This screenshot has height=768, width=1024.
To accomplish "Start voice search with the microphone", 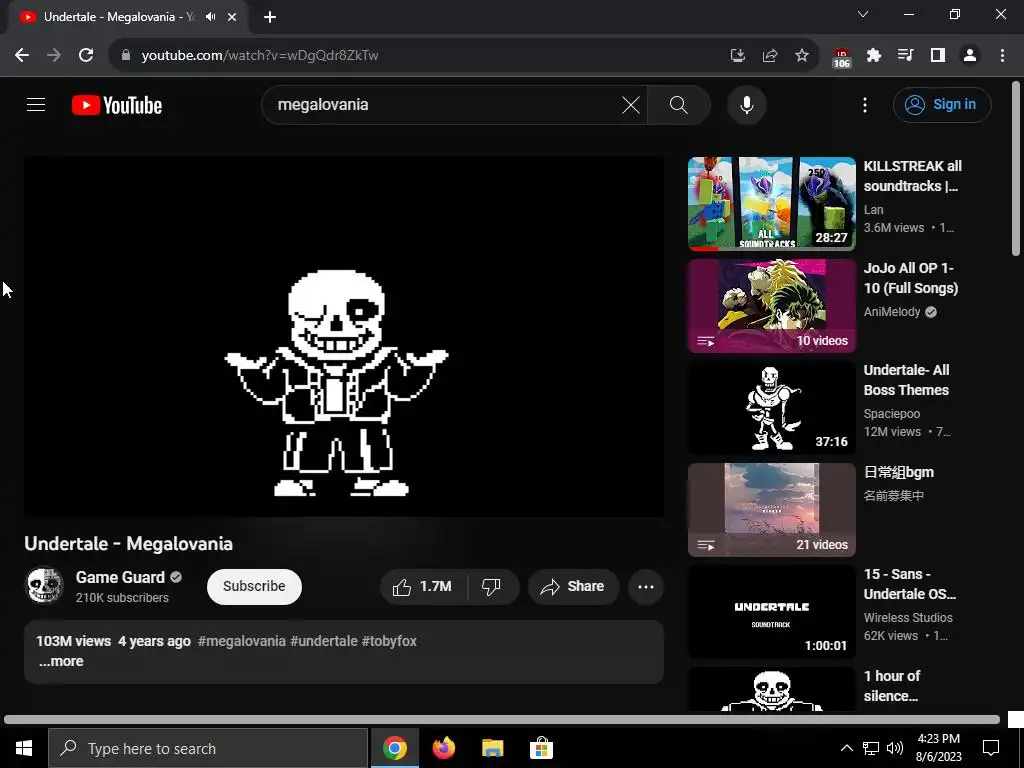I will point(746,104).
